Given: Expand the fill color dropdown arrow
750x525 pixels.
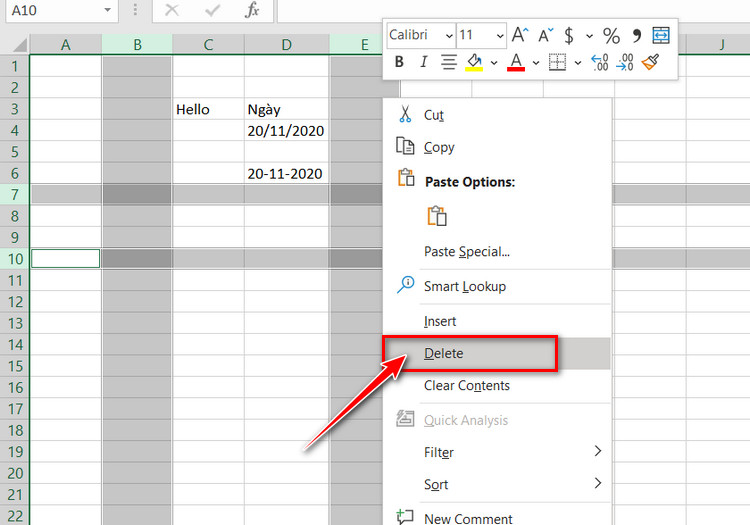Looking at the screenshot, I should [494, 63].
